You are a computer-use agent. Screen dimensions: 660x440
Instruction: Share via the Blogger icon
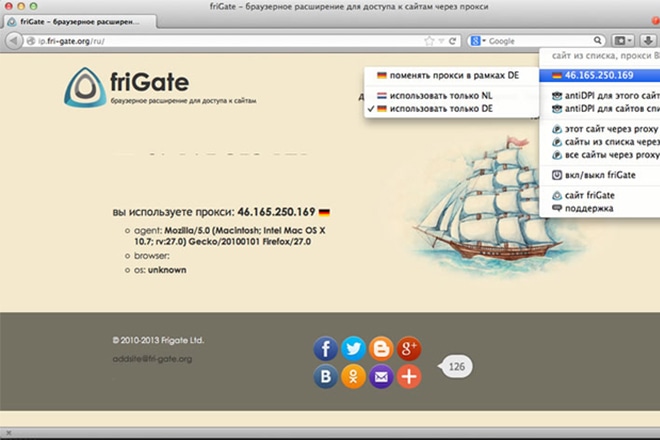tap(381, 349)
